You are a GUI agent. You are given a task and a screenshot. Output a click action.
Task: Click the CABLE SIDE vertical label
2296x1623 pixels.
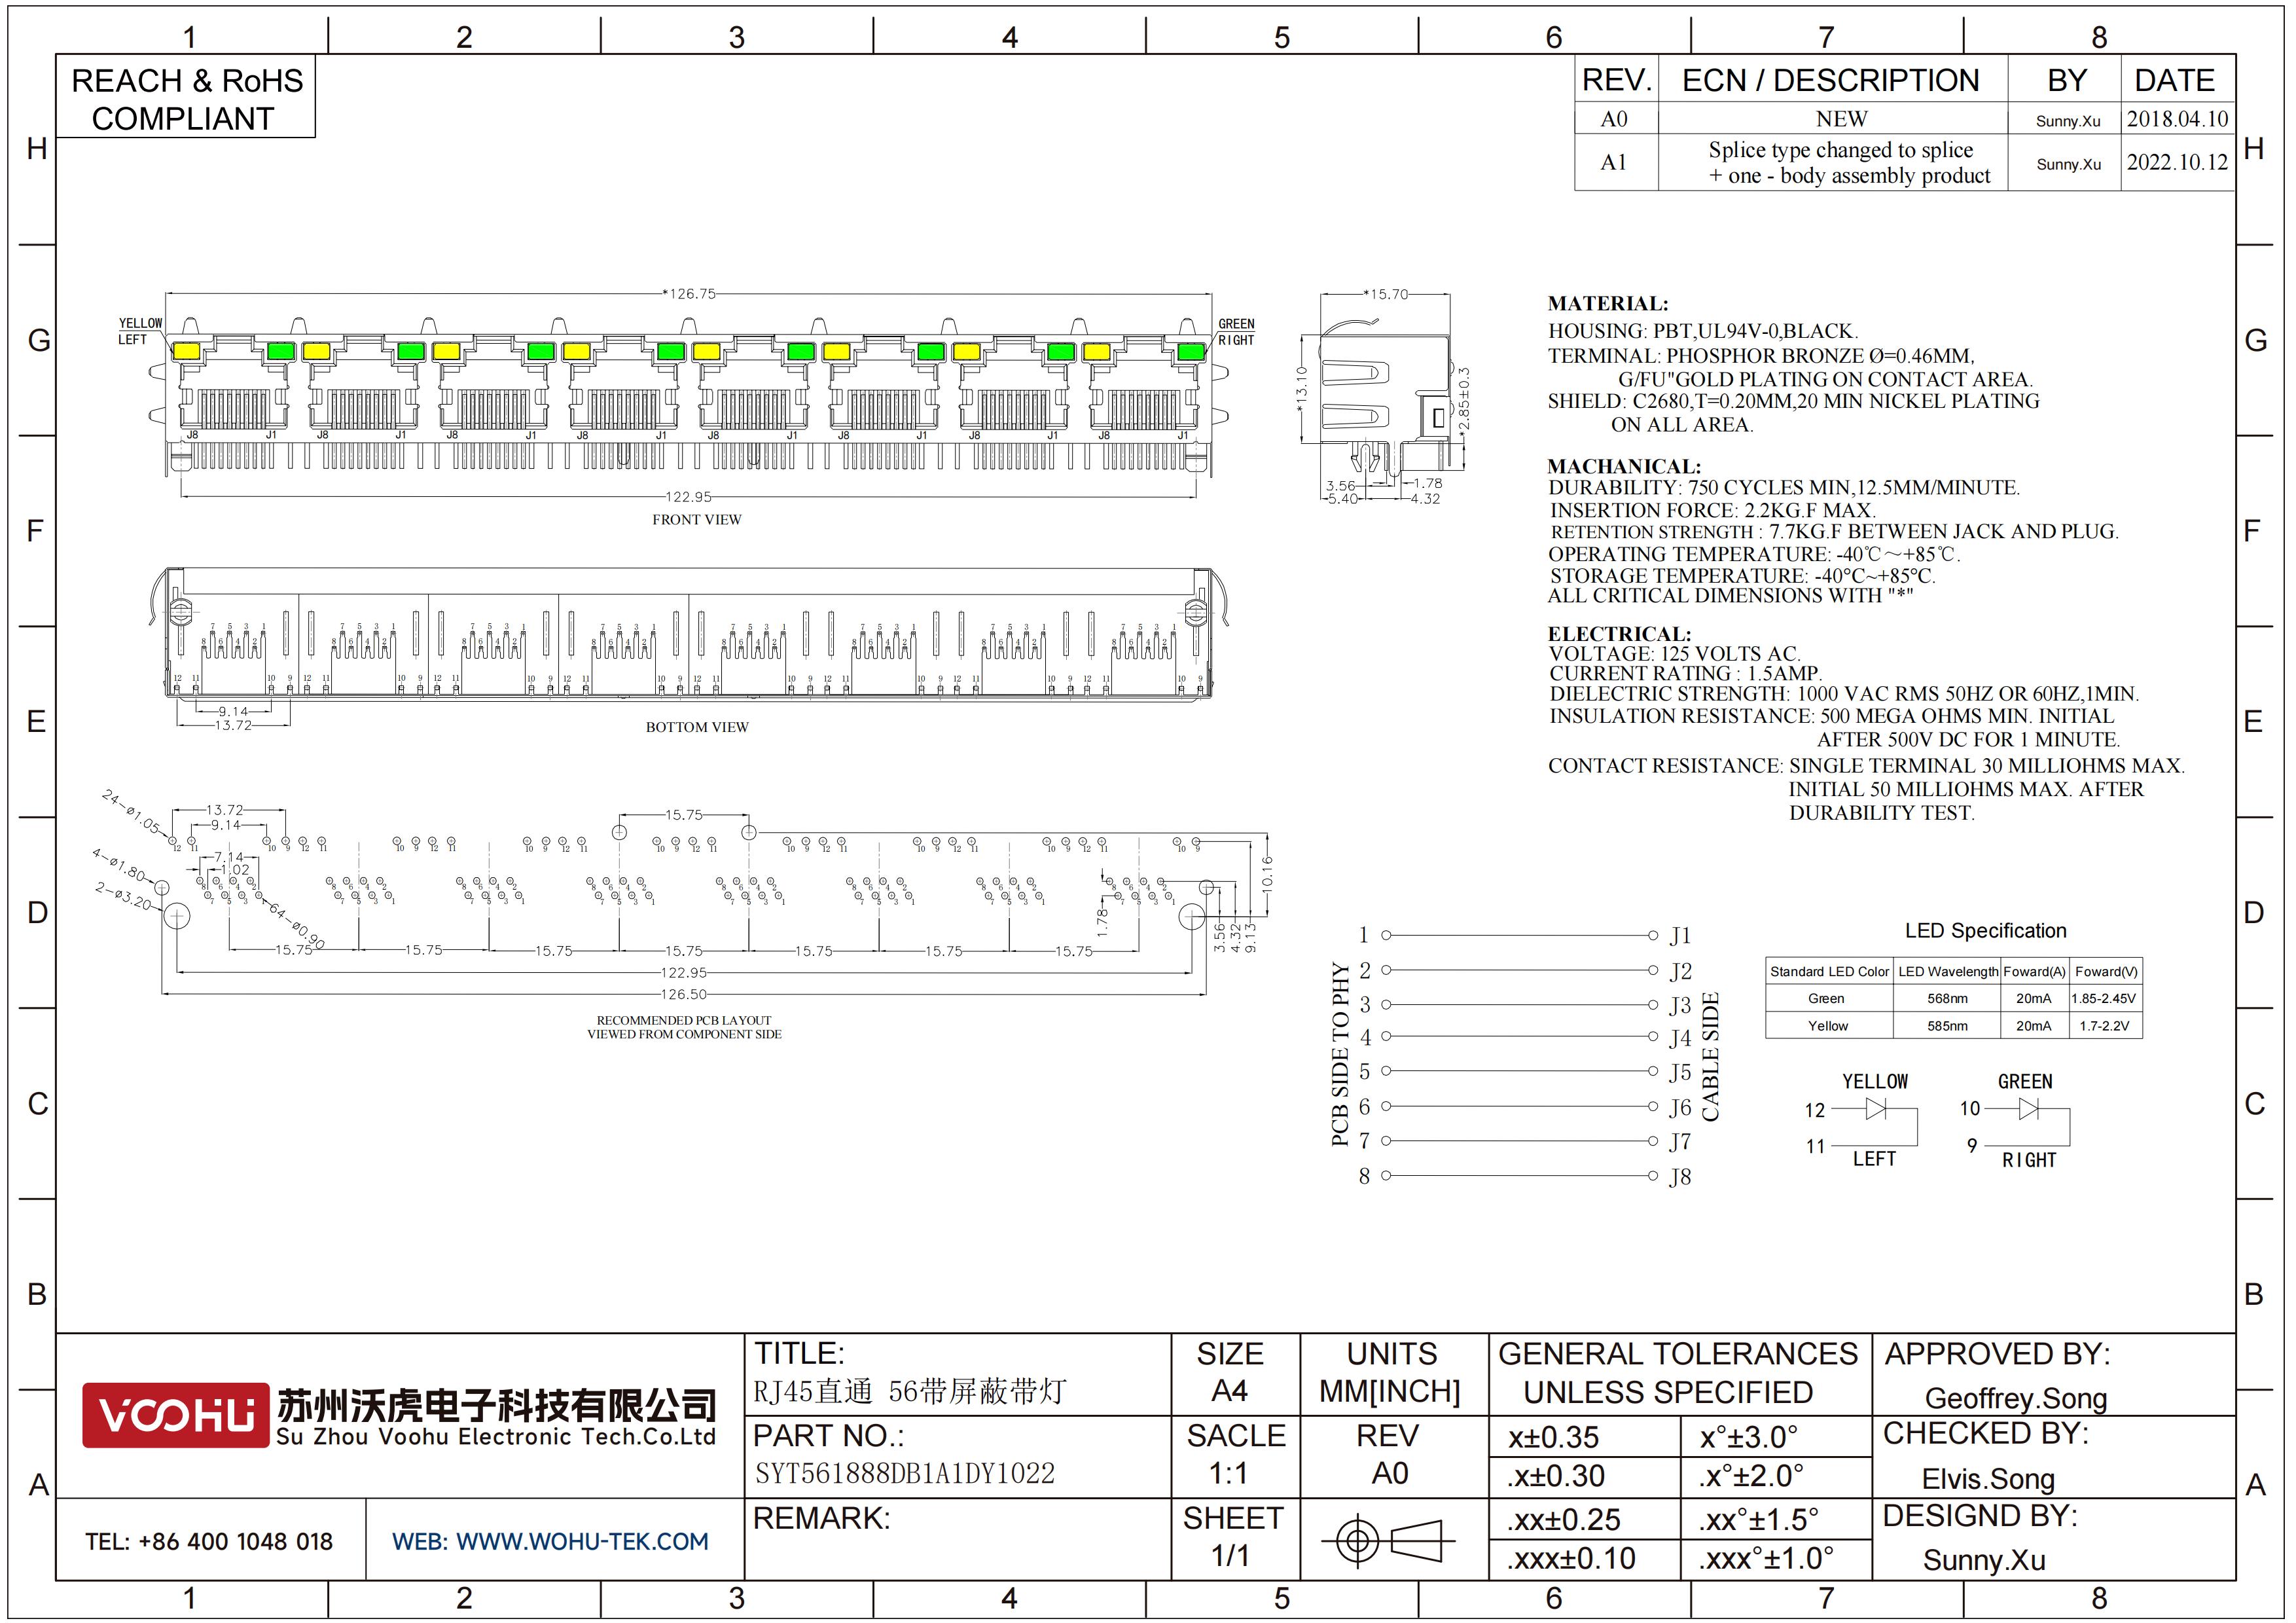(1710, 1056)
